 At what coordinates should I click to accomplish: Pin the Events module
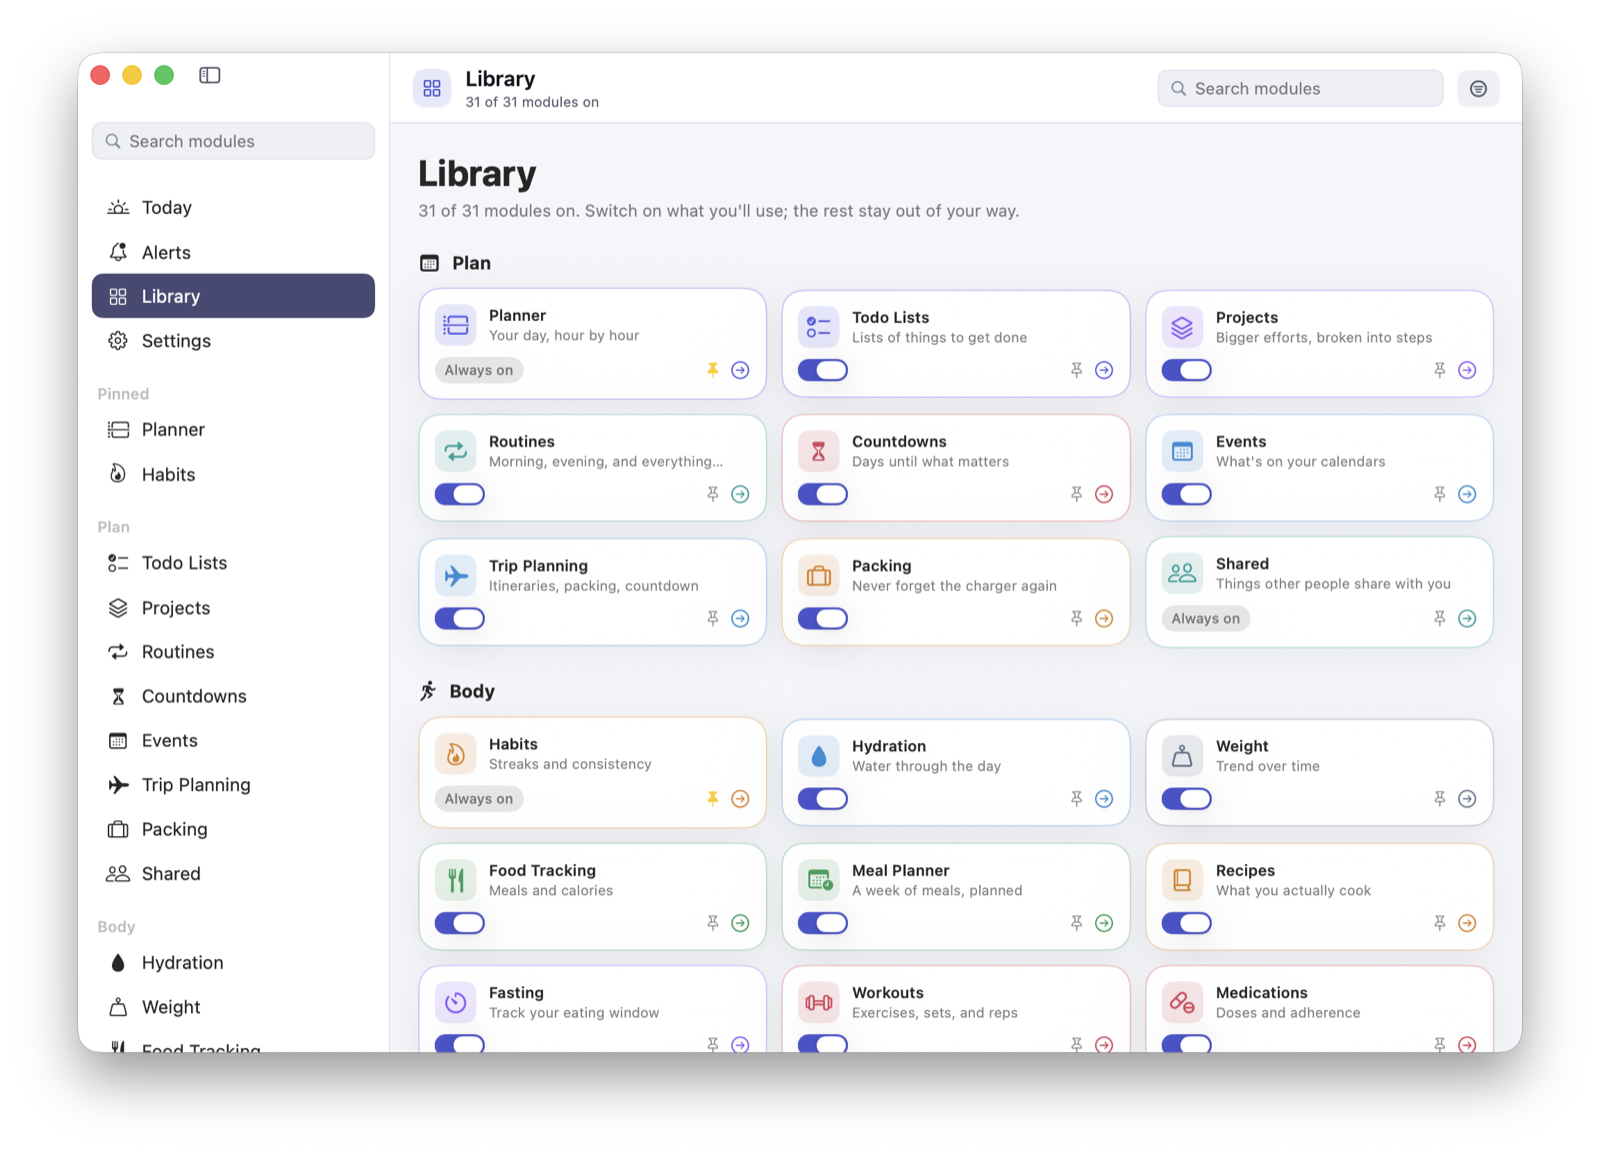click(x=1440, y=494)
